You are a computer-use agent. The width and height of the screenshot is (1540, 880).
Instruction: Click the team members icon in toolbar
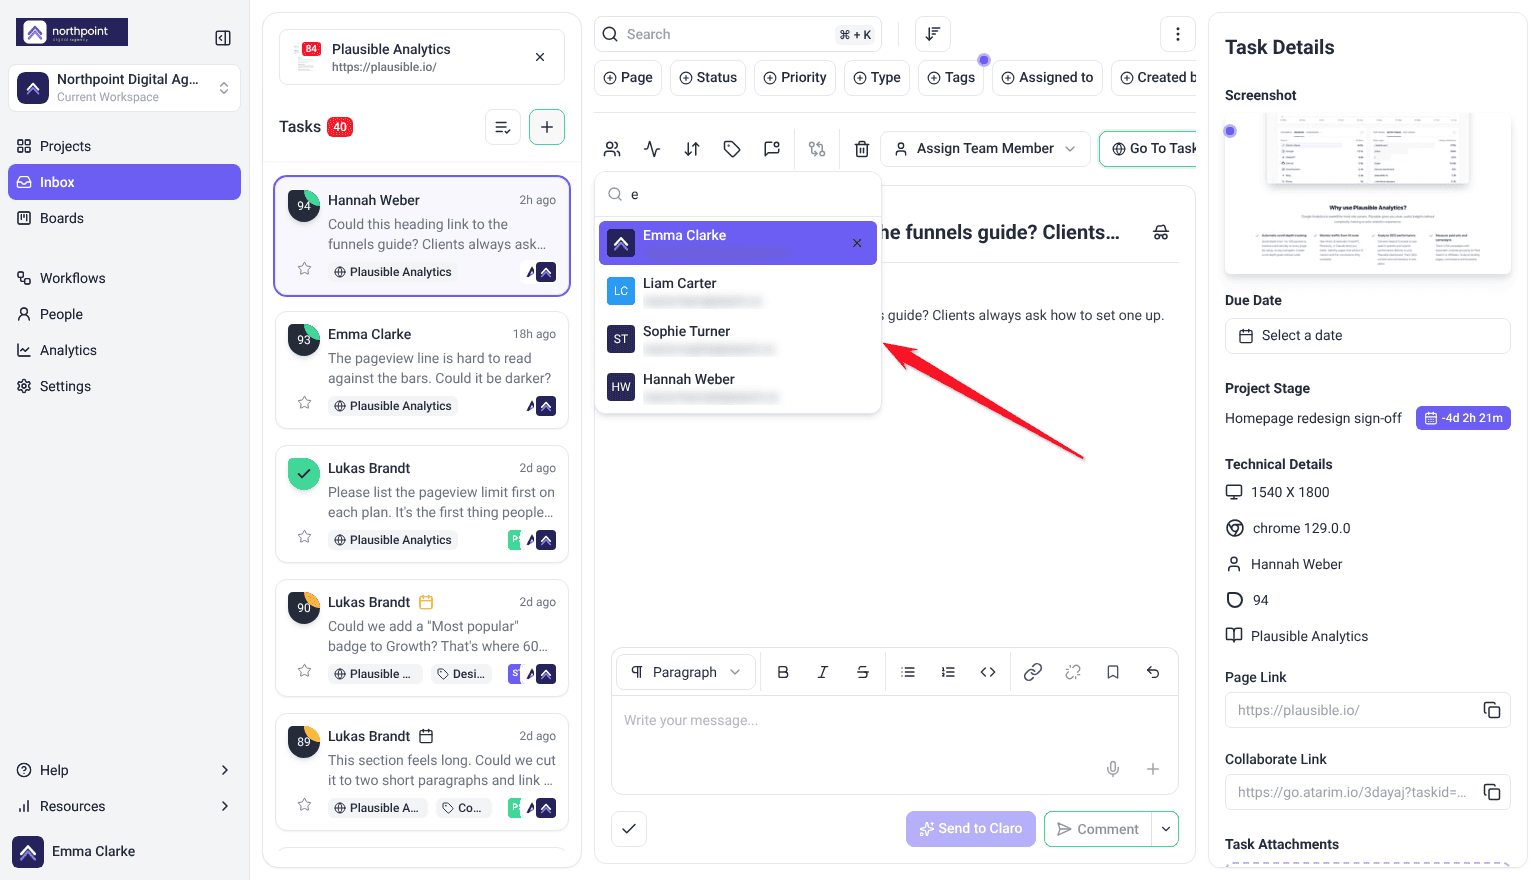coord(612,149)
